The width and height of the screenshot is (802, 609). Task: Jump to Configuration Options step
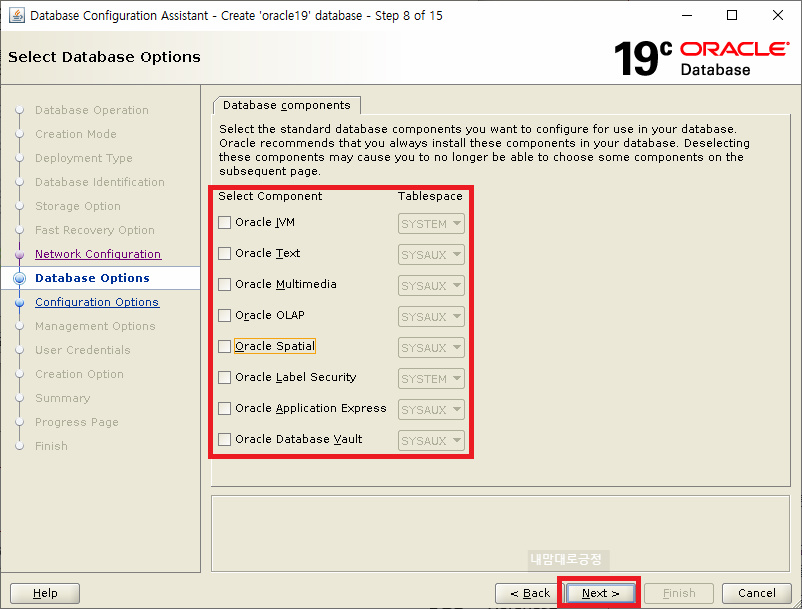pyautogui.click(x=97, y=302)
